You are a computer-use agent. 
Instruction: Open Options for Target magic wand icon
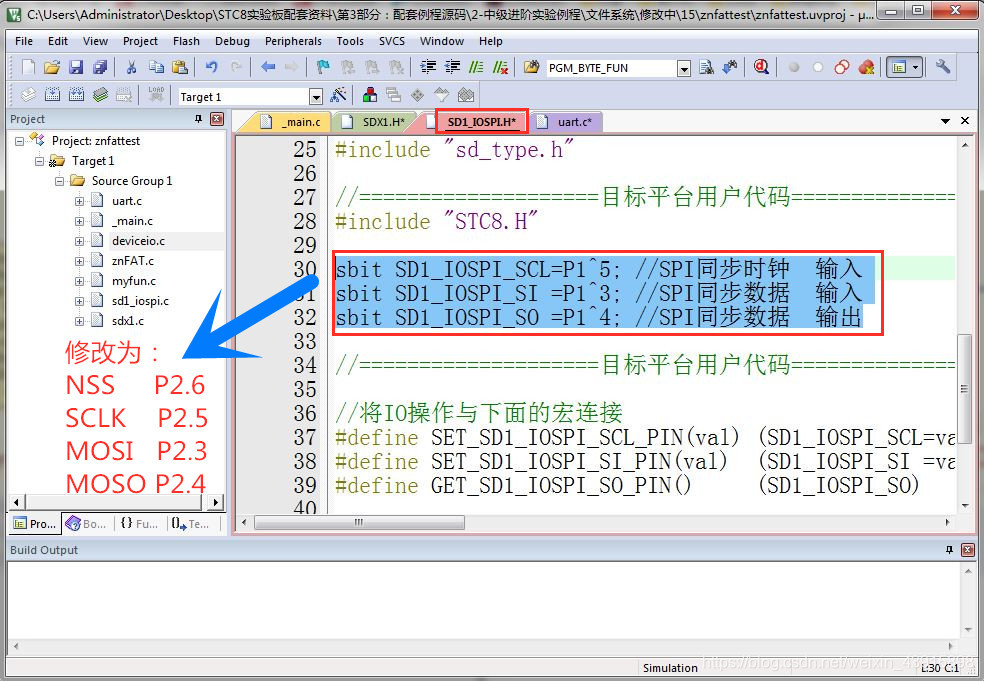[338, 95]
